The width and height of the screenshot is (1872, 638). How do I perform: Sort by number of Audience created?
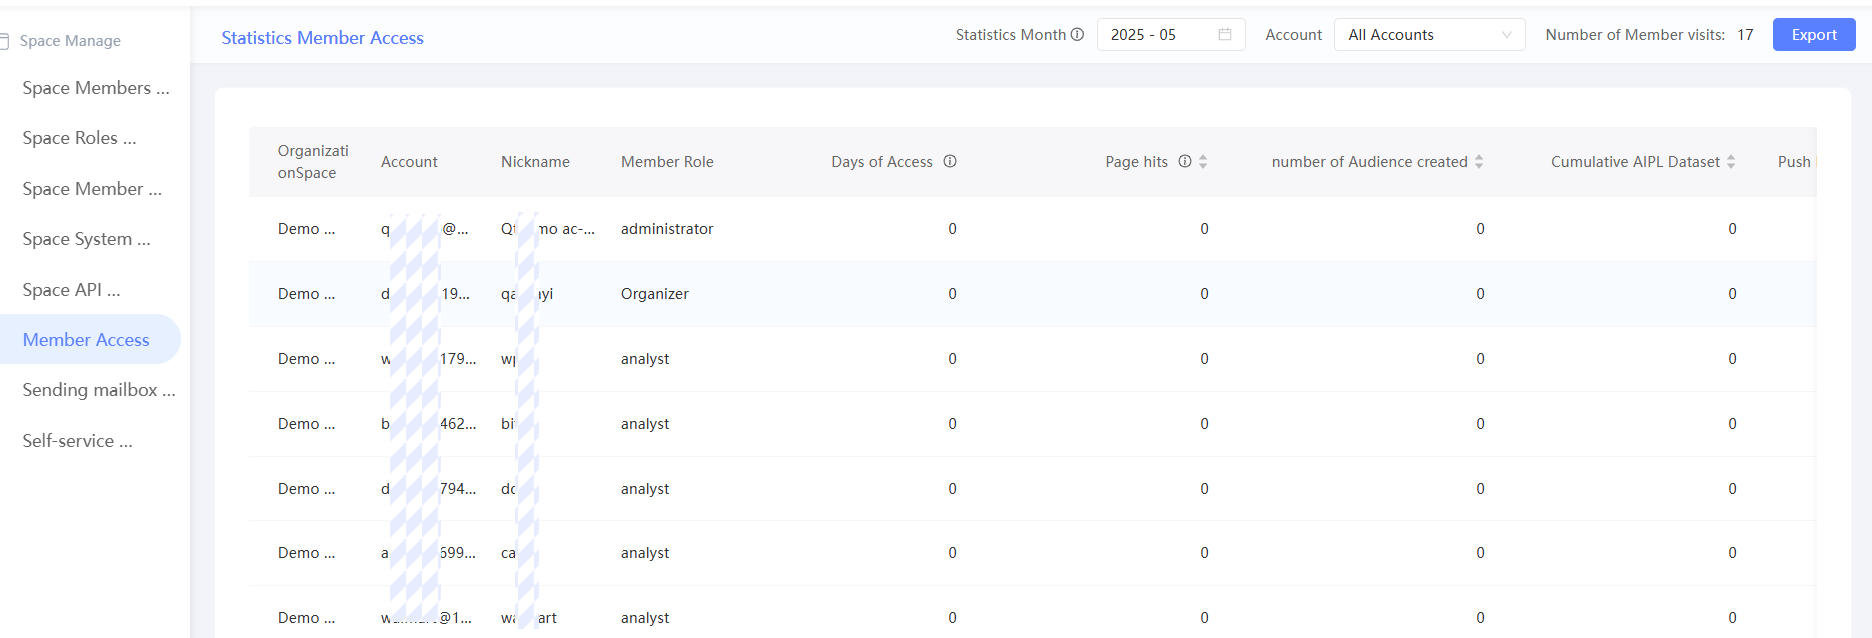coord(1479,162)
